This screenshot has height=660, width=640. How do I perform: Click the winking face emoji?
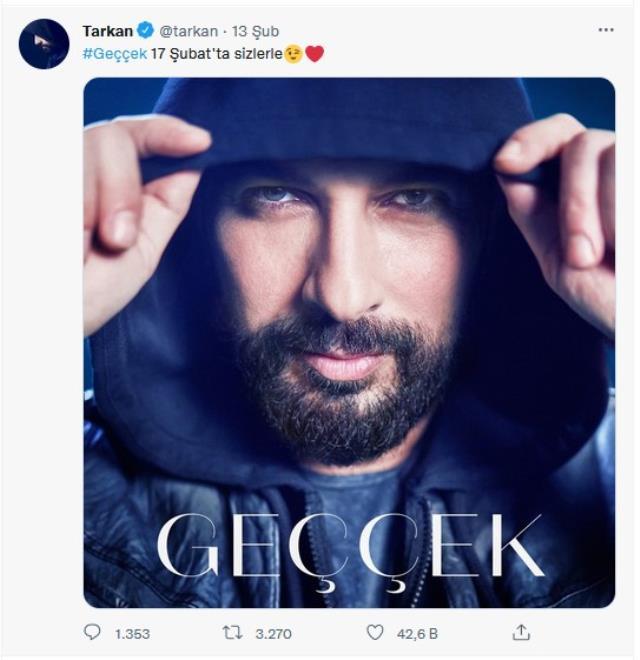click(x=293, y=54)
